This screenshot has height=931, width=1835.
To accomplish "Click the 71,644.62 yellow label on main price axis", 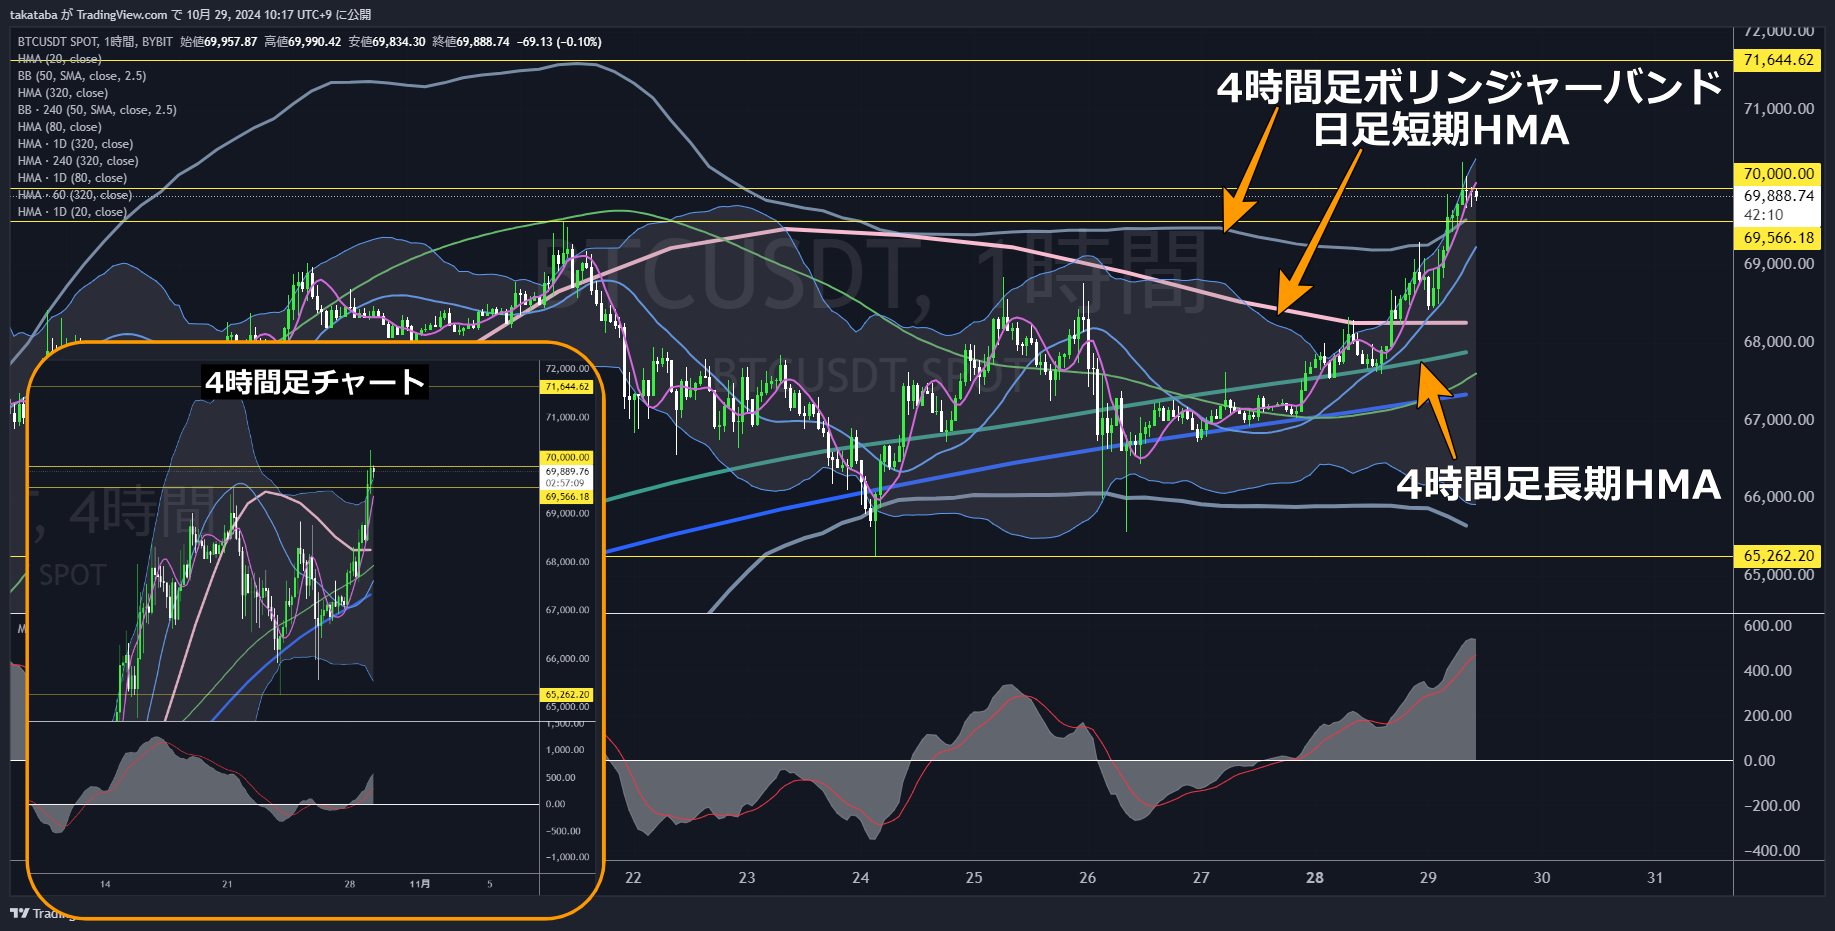I will tap(1779, 60).
